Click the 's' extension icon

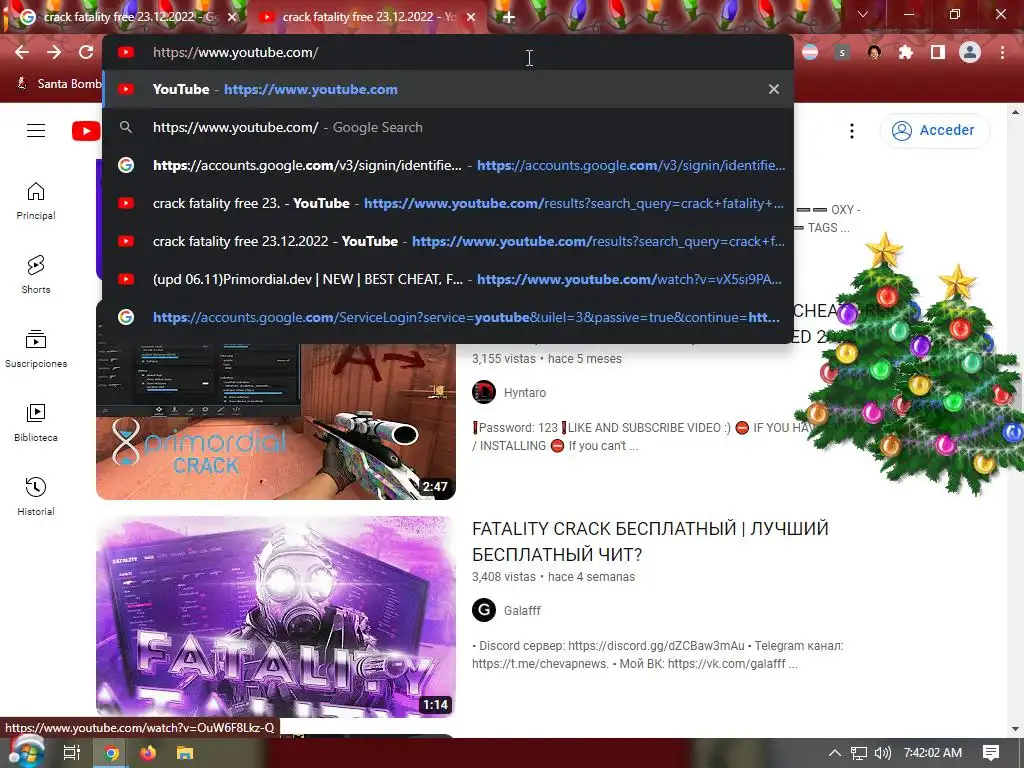[x=842, y=52]
